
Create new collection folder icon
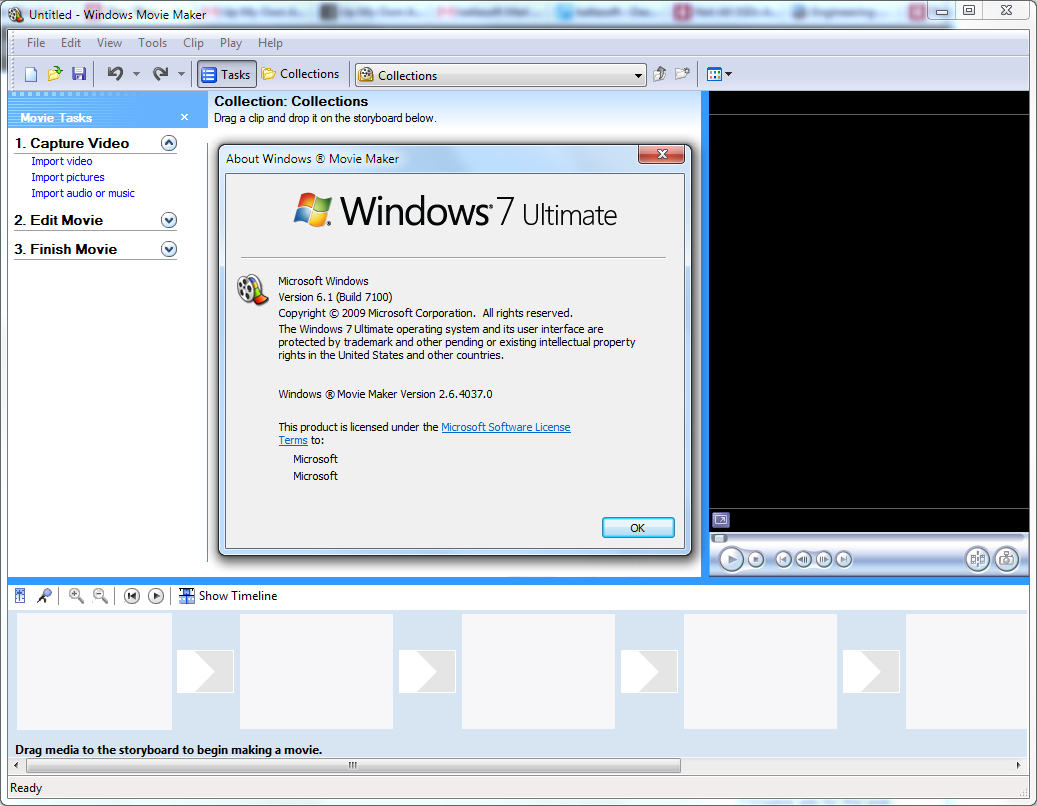(x=682, y=74)
